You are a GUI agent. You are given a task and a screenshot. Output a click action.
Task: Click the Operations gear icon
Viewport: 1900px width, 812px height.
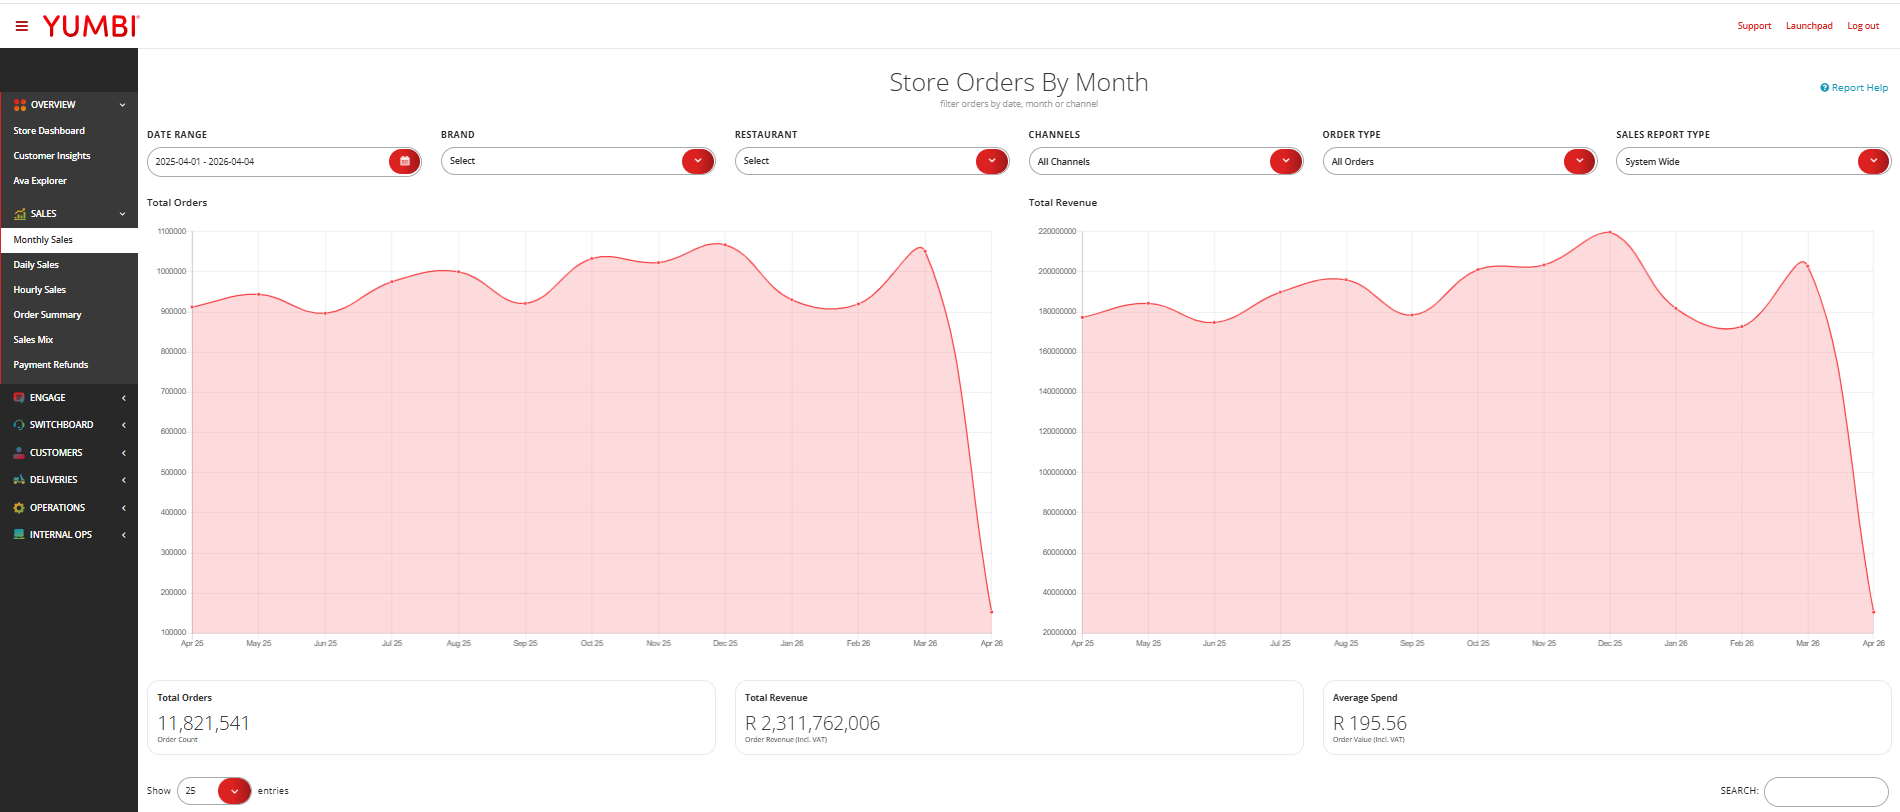(x=19, y=508)
